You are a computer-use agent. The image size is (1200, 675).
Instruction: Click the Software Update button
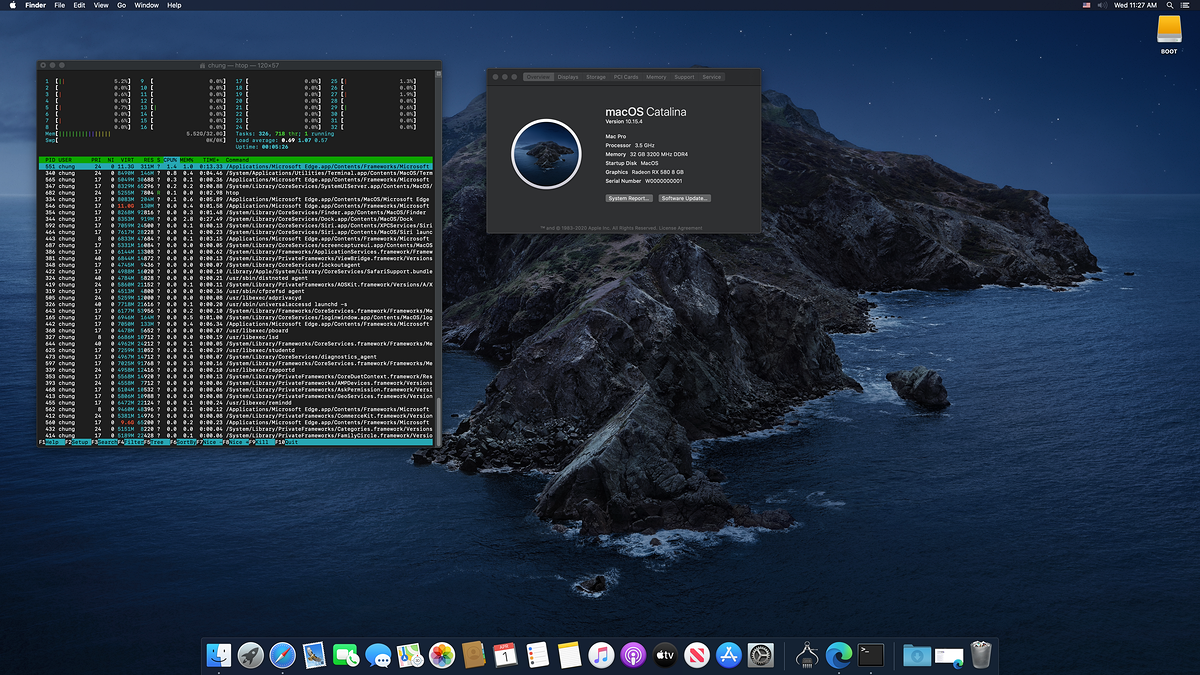point(685,198)
